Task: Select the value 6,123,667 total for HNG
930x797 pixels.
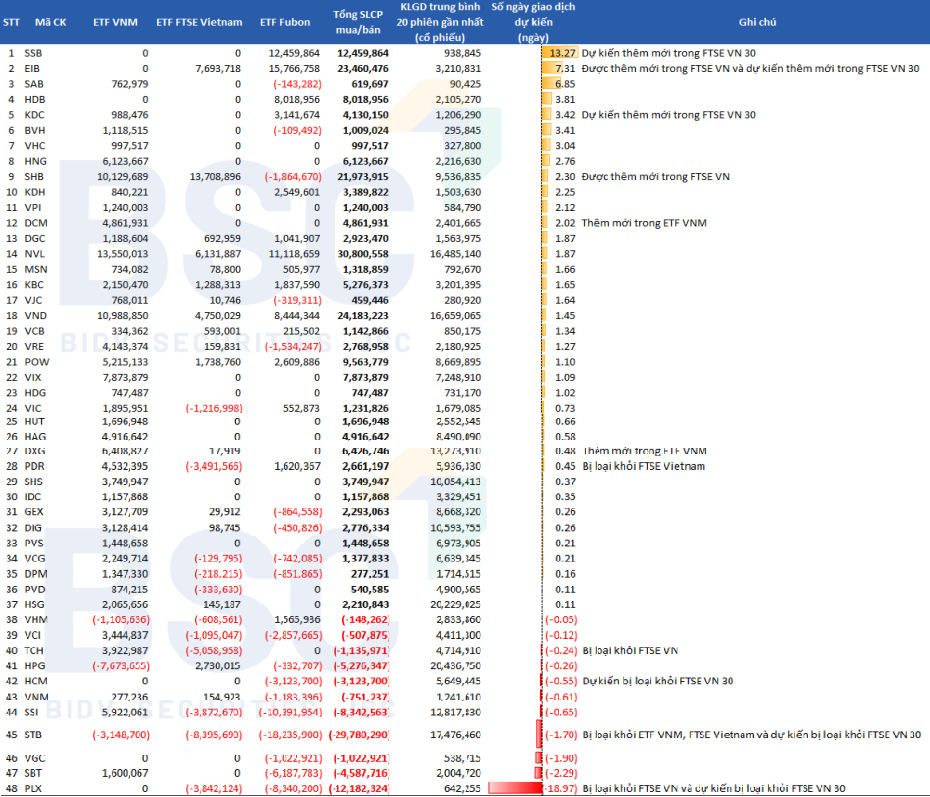Action: coord(365,161)
